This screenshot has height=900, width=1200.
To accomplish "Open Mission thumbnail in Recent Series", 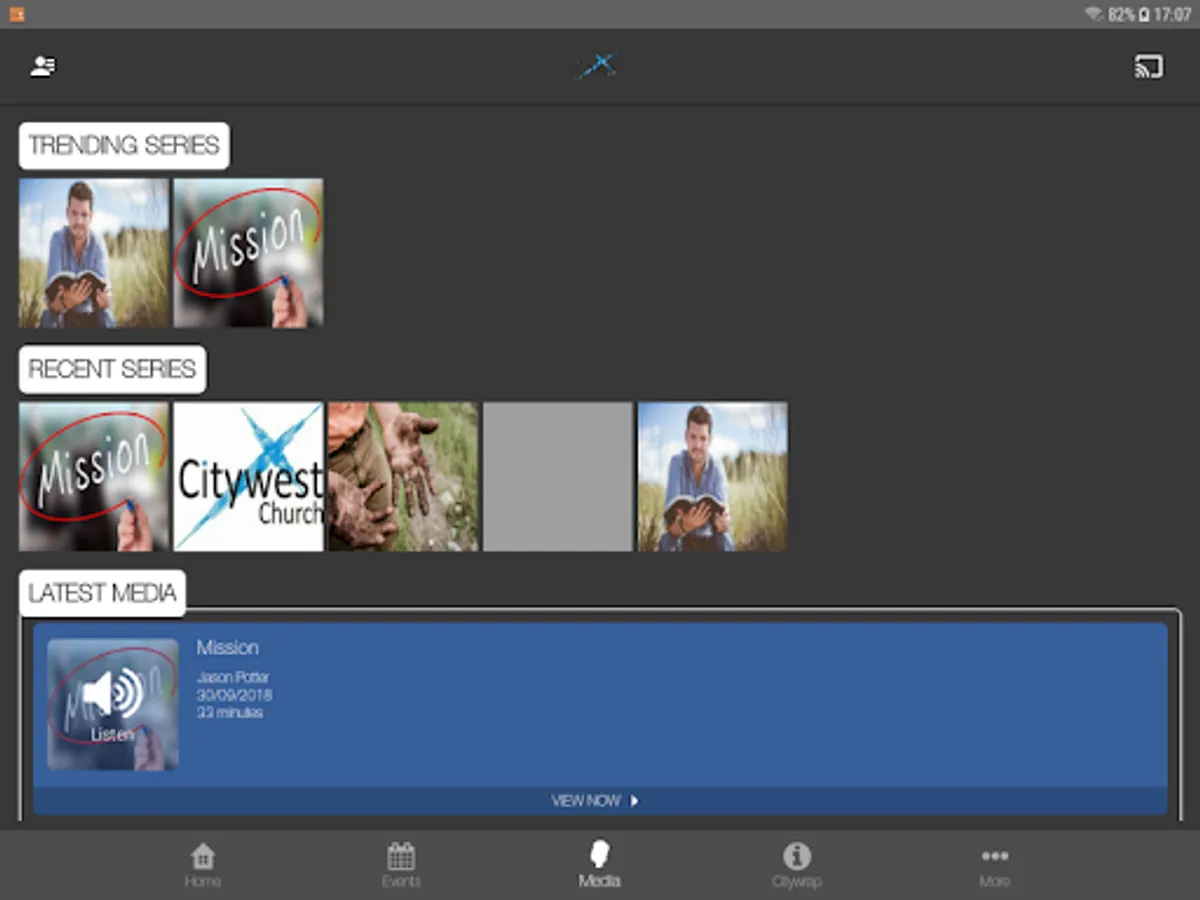I will pos(94,477).
